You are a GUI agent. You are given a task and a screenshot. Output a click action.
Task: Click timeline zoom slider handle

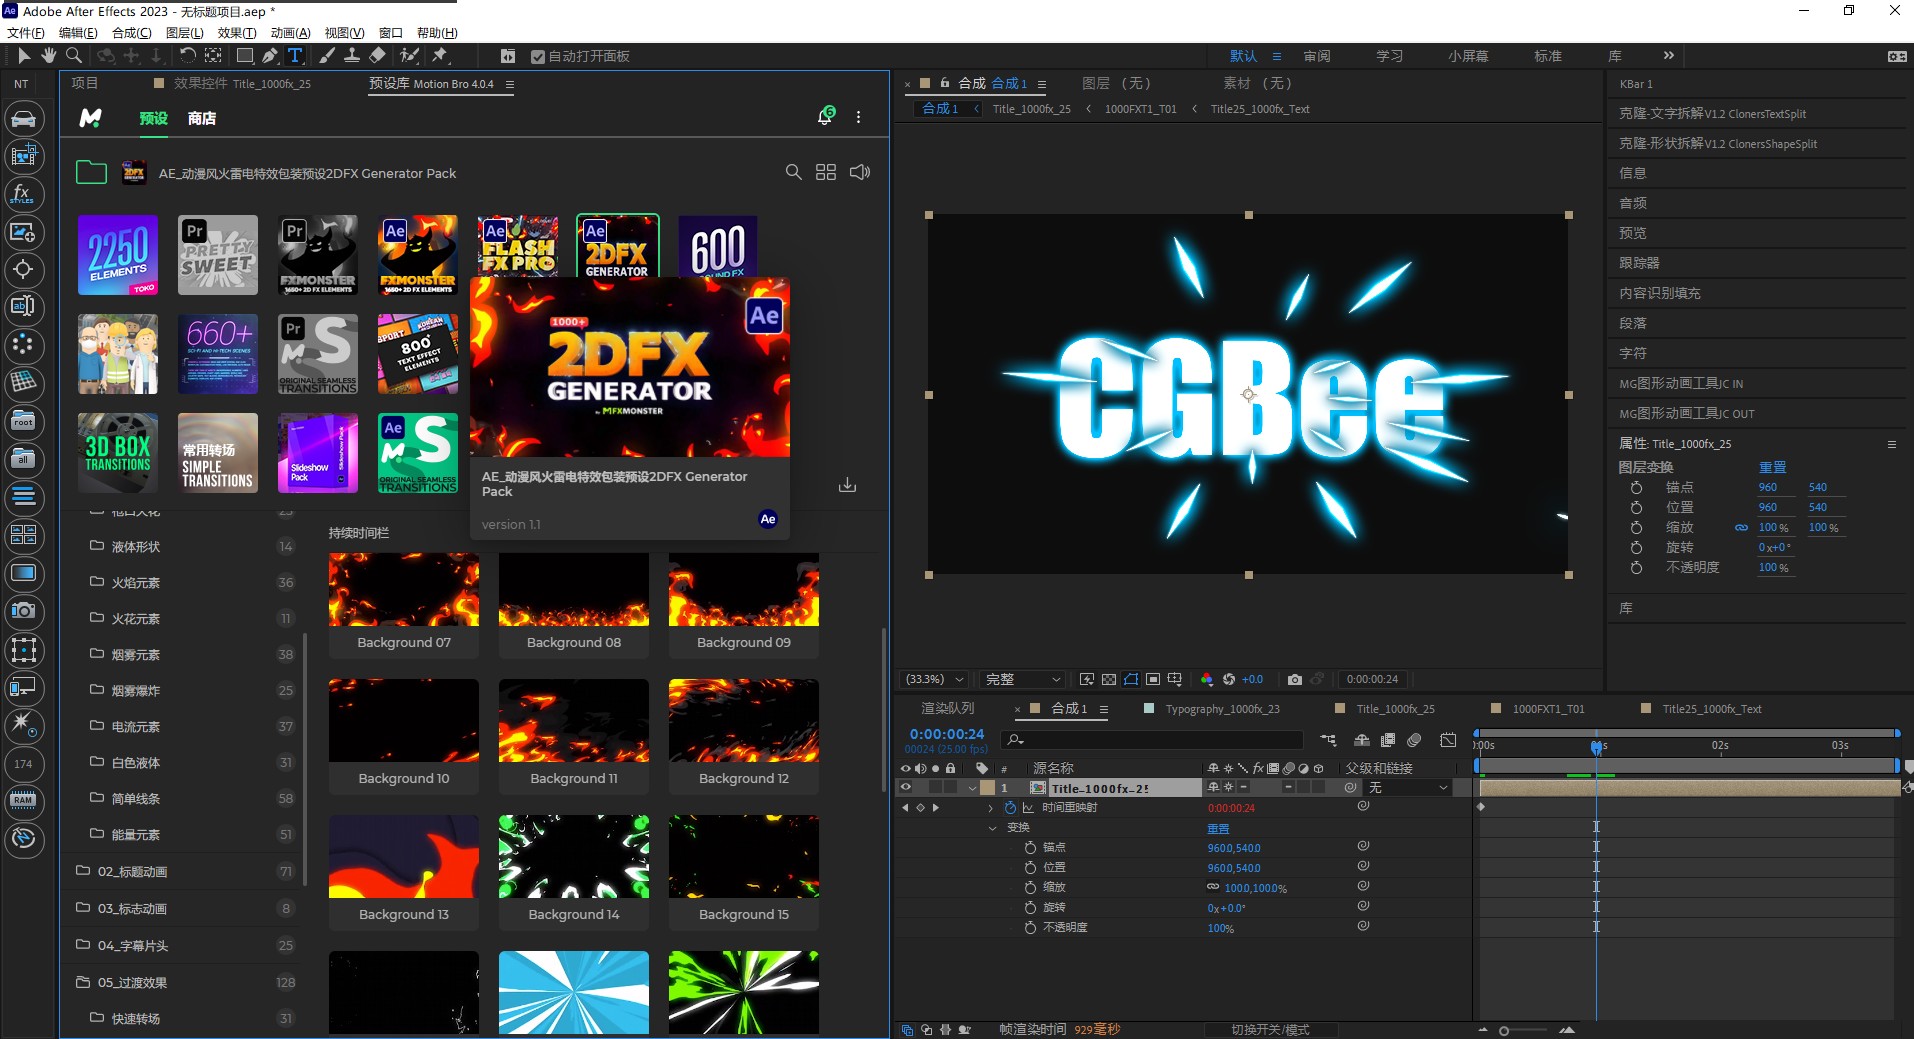click(x=1504, y=1030)
